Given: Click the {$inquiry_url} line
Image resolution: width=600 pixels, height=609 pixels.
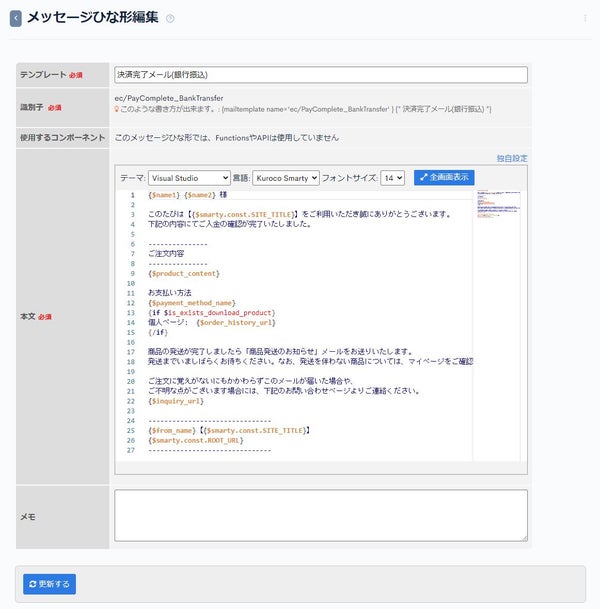Looking at the screenshot, I should [176, 401].
